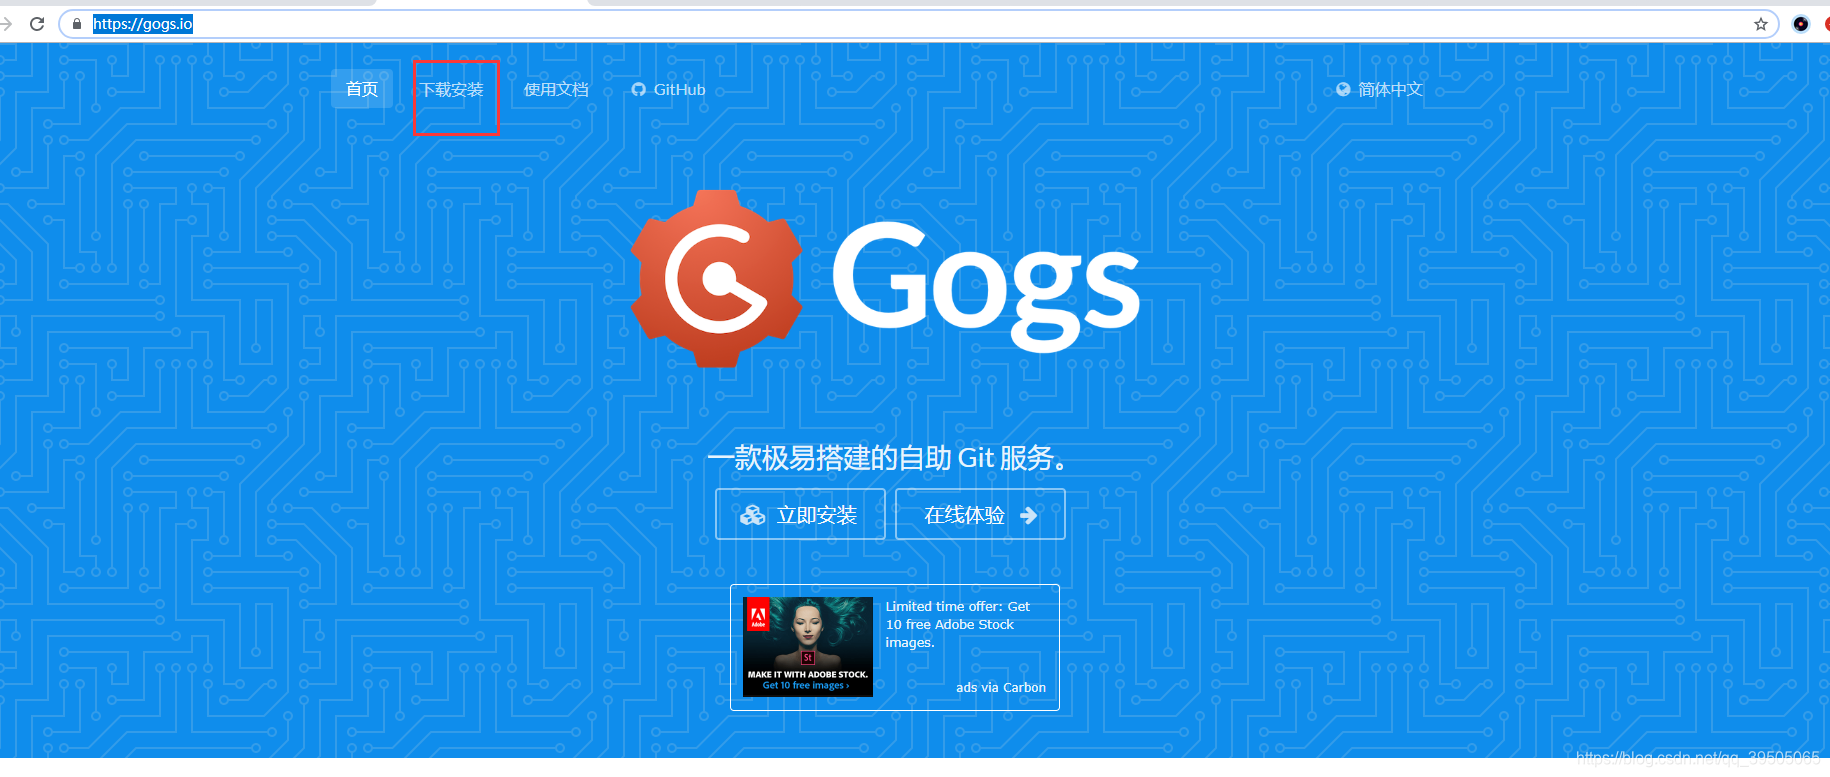Open the 使用文档 documentation page
Screen dimensions: 1830x777
[556, 89]
